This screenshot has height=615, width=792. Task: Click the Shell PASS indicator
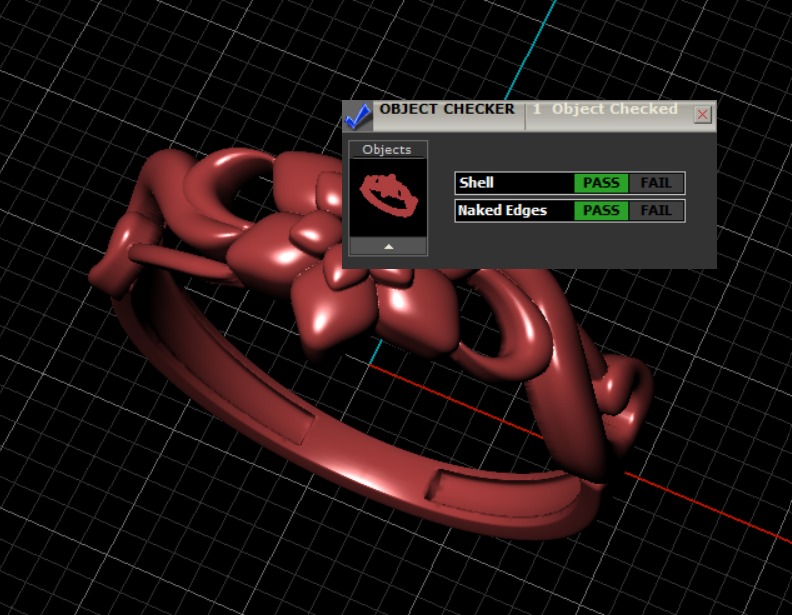[x=601, y=183]
